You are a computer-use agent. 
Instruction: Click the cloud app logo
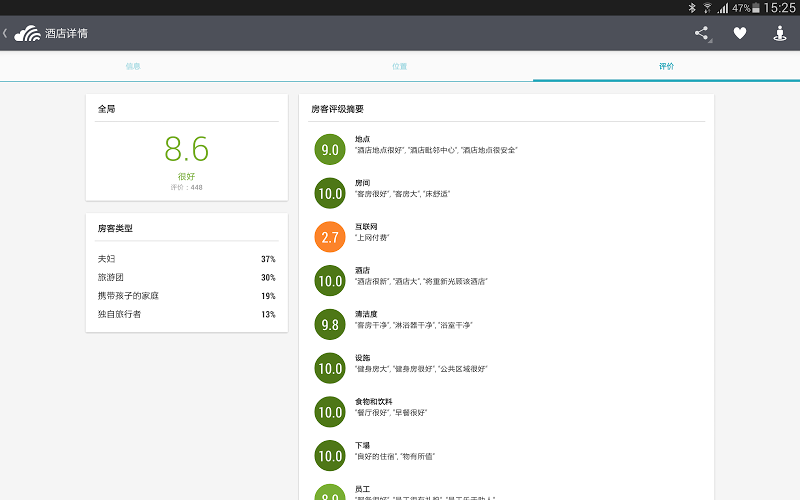click(x=27, y=33)
